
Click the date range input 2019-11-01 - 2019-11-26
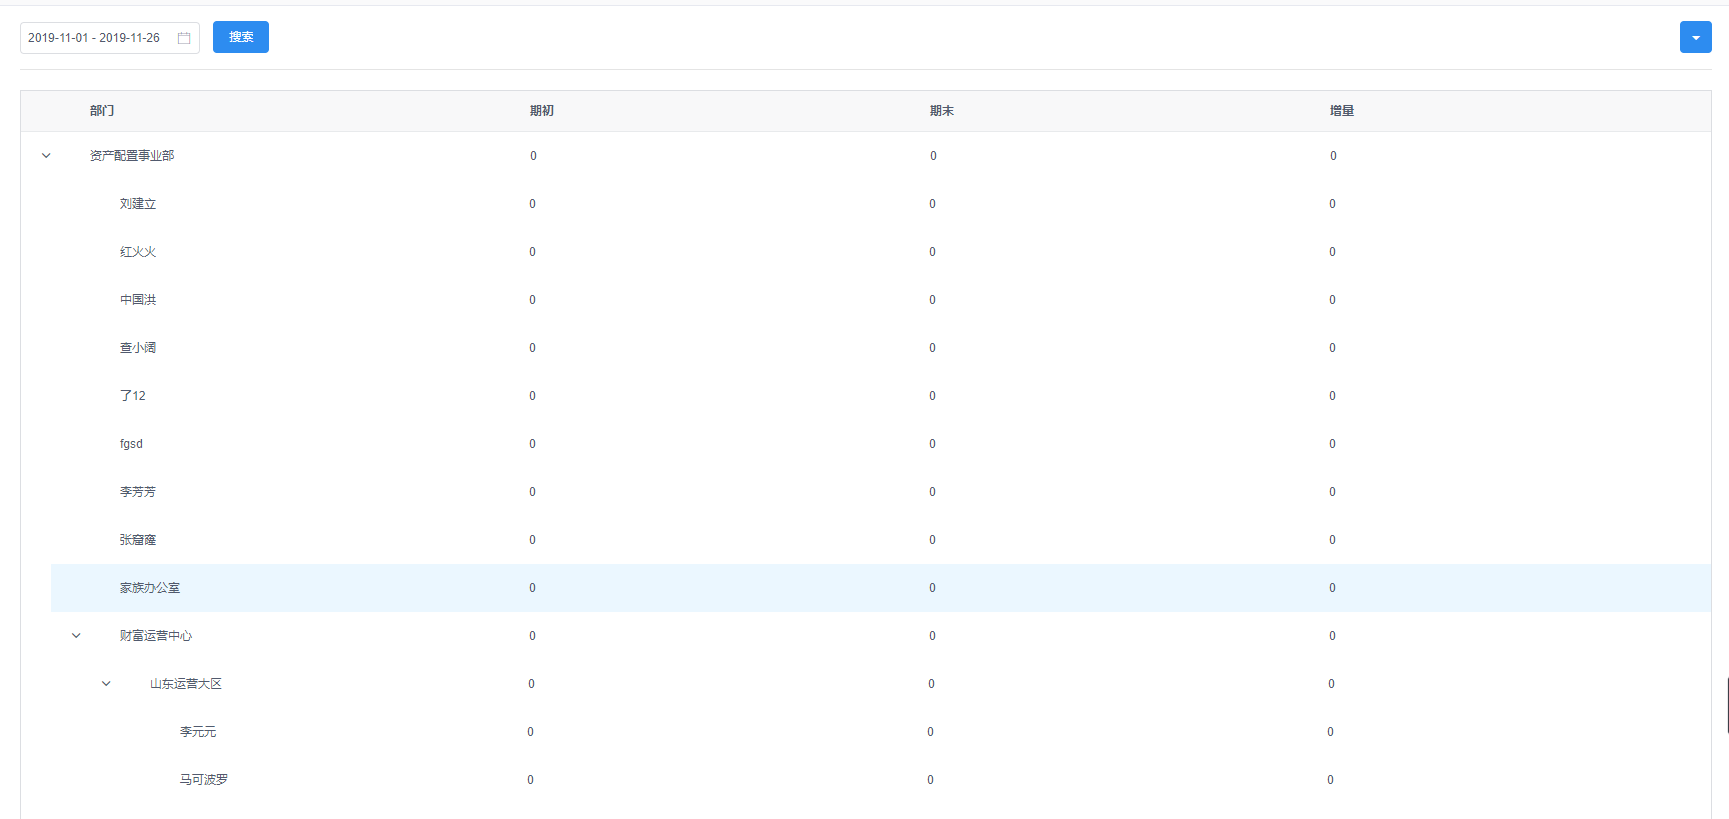point(110,38)
